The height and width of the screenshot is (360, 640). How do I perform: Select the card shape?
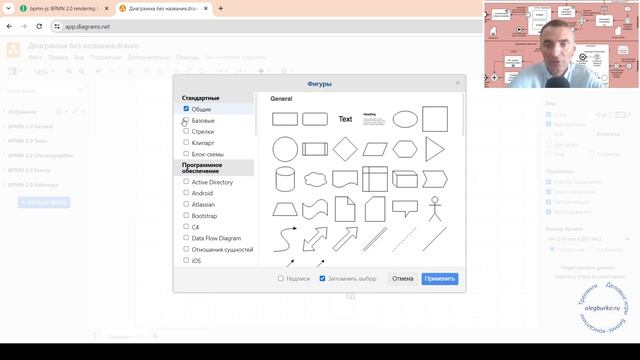[x=375, y=209]
